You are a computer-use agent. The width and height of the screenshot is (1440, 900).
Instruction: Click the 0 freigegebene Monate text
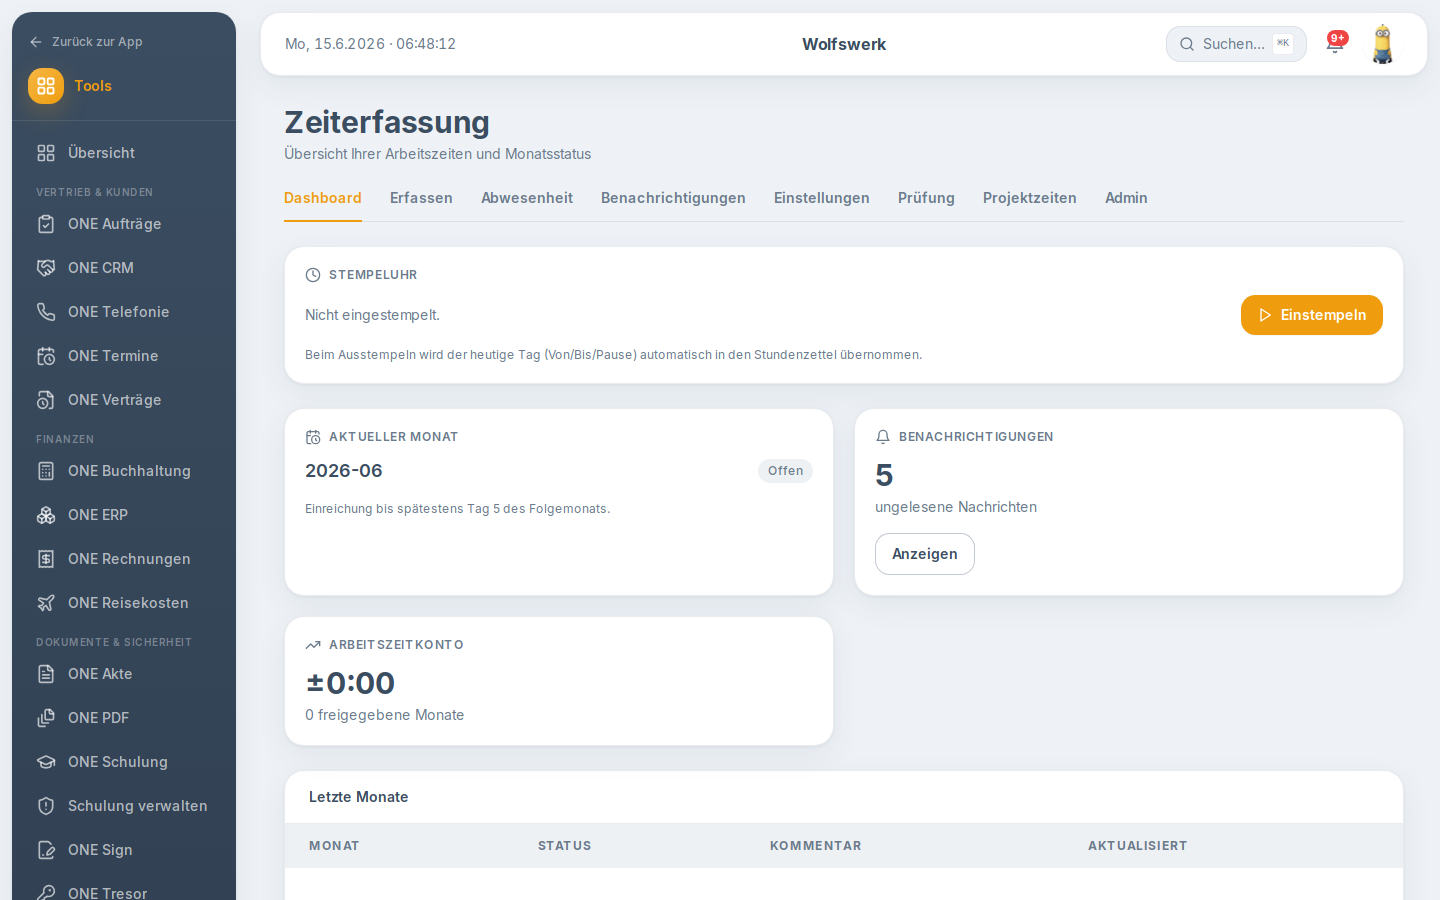coord(385,715)
